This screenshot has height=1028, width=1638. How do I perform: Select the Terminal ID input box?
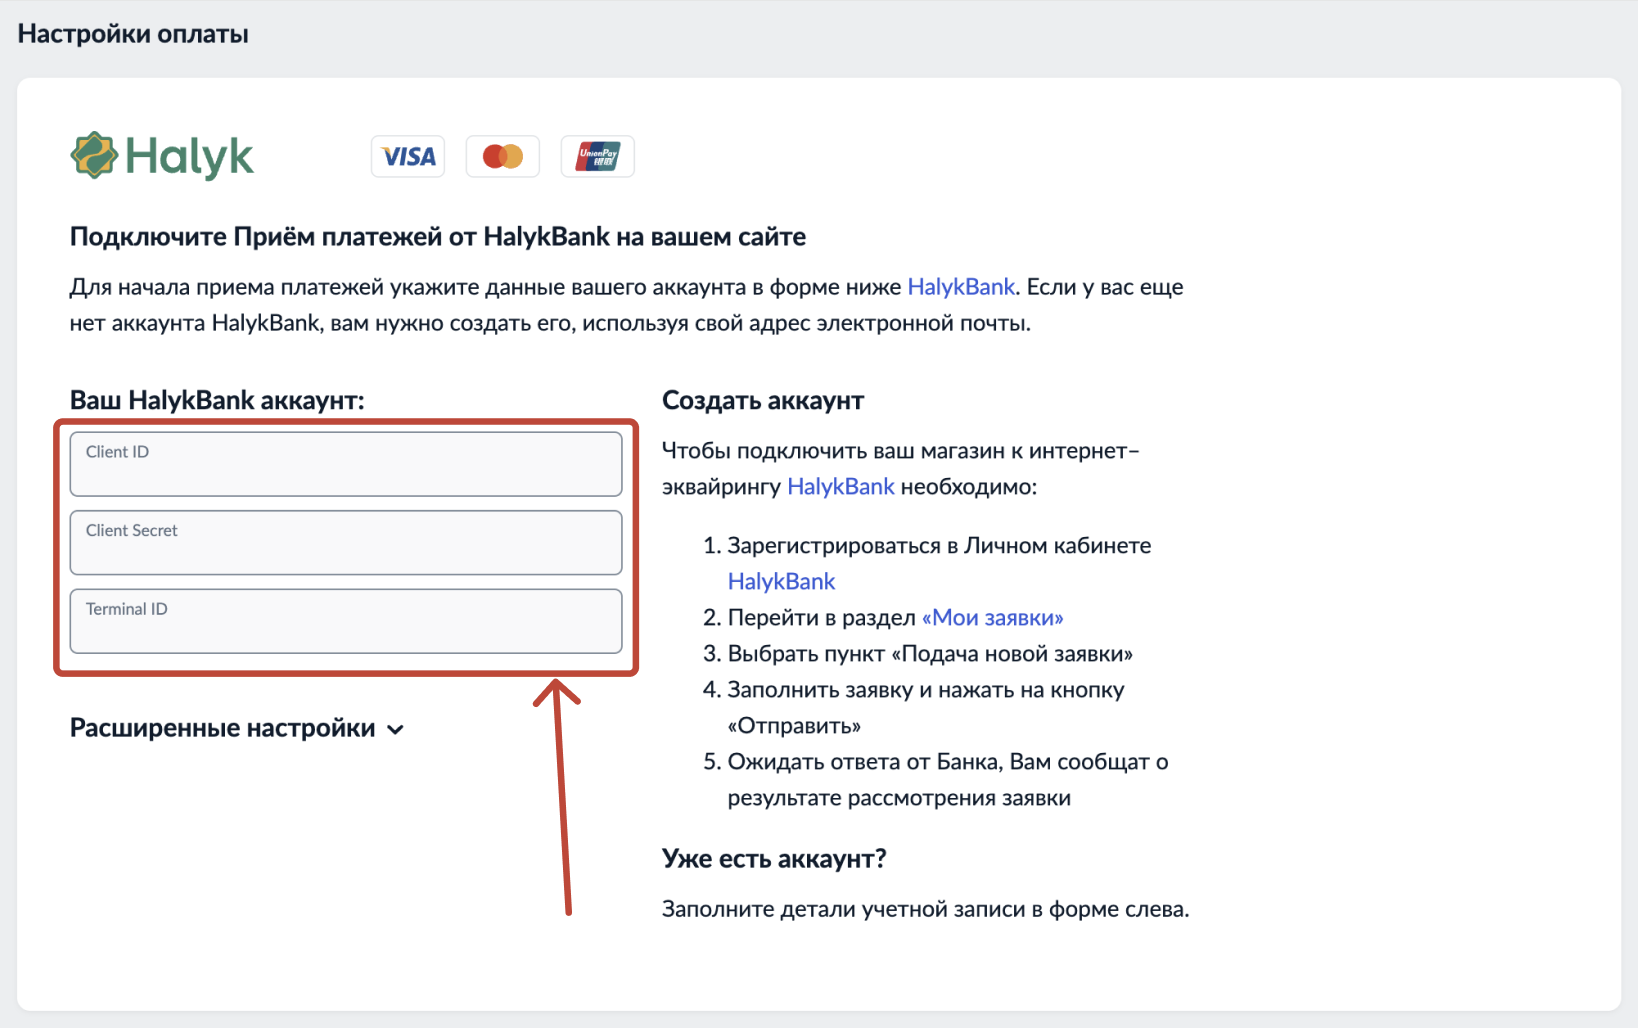(x=346, y=622)
